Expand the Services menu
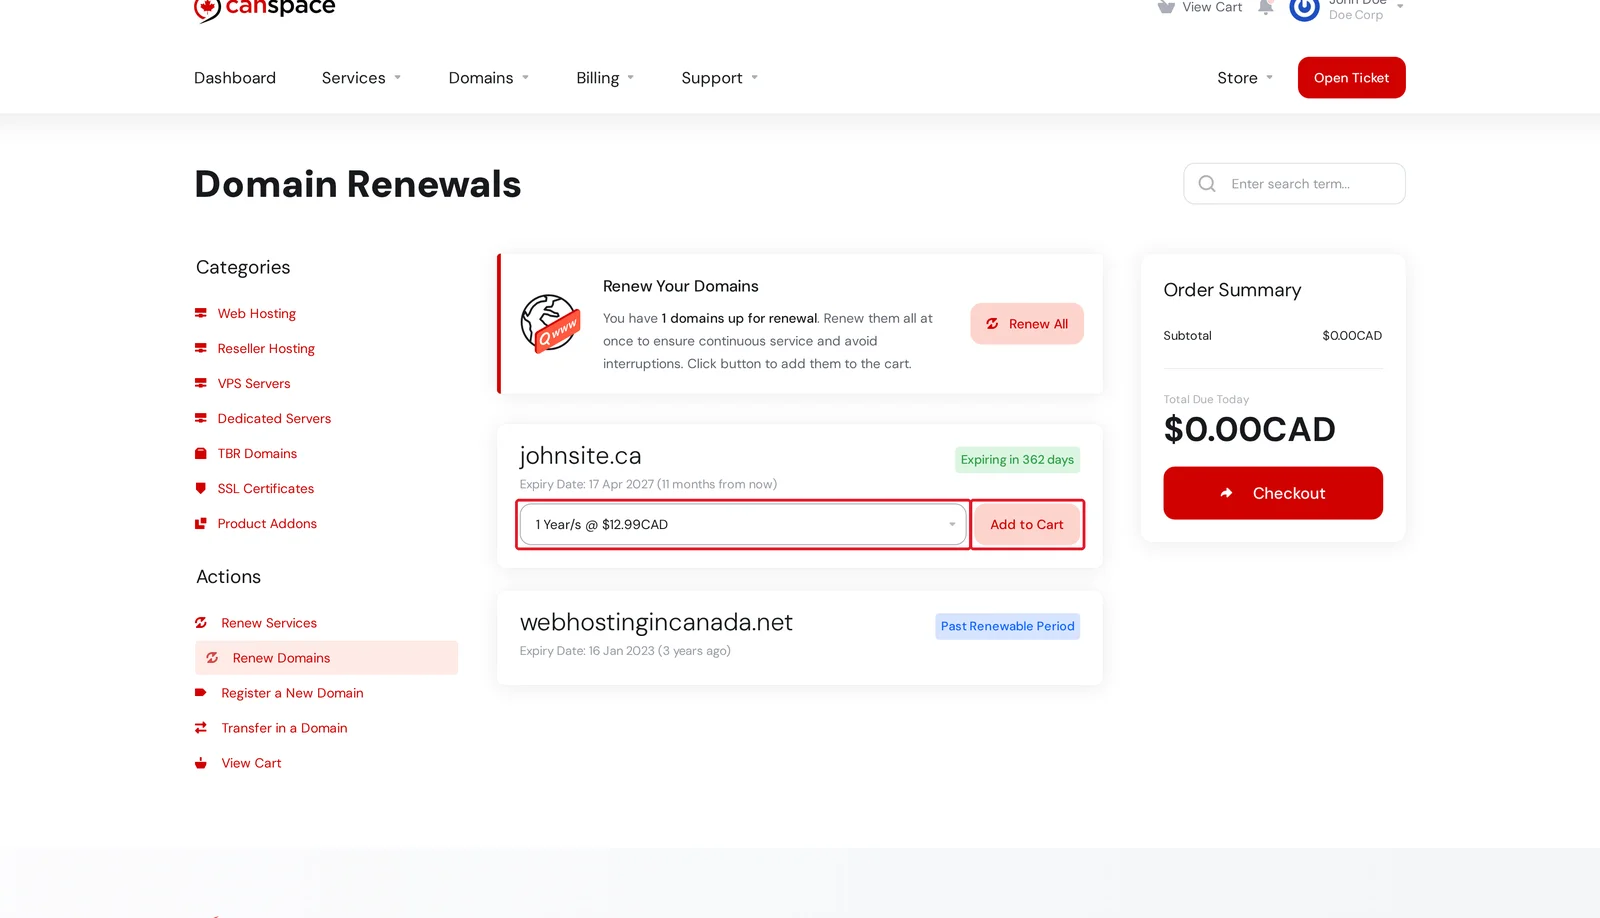 (361, 78)
